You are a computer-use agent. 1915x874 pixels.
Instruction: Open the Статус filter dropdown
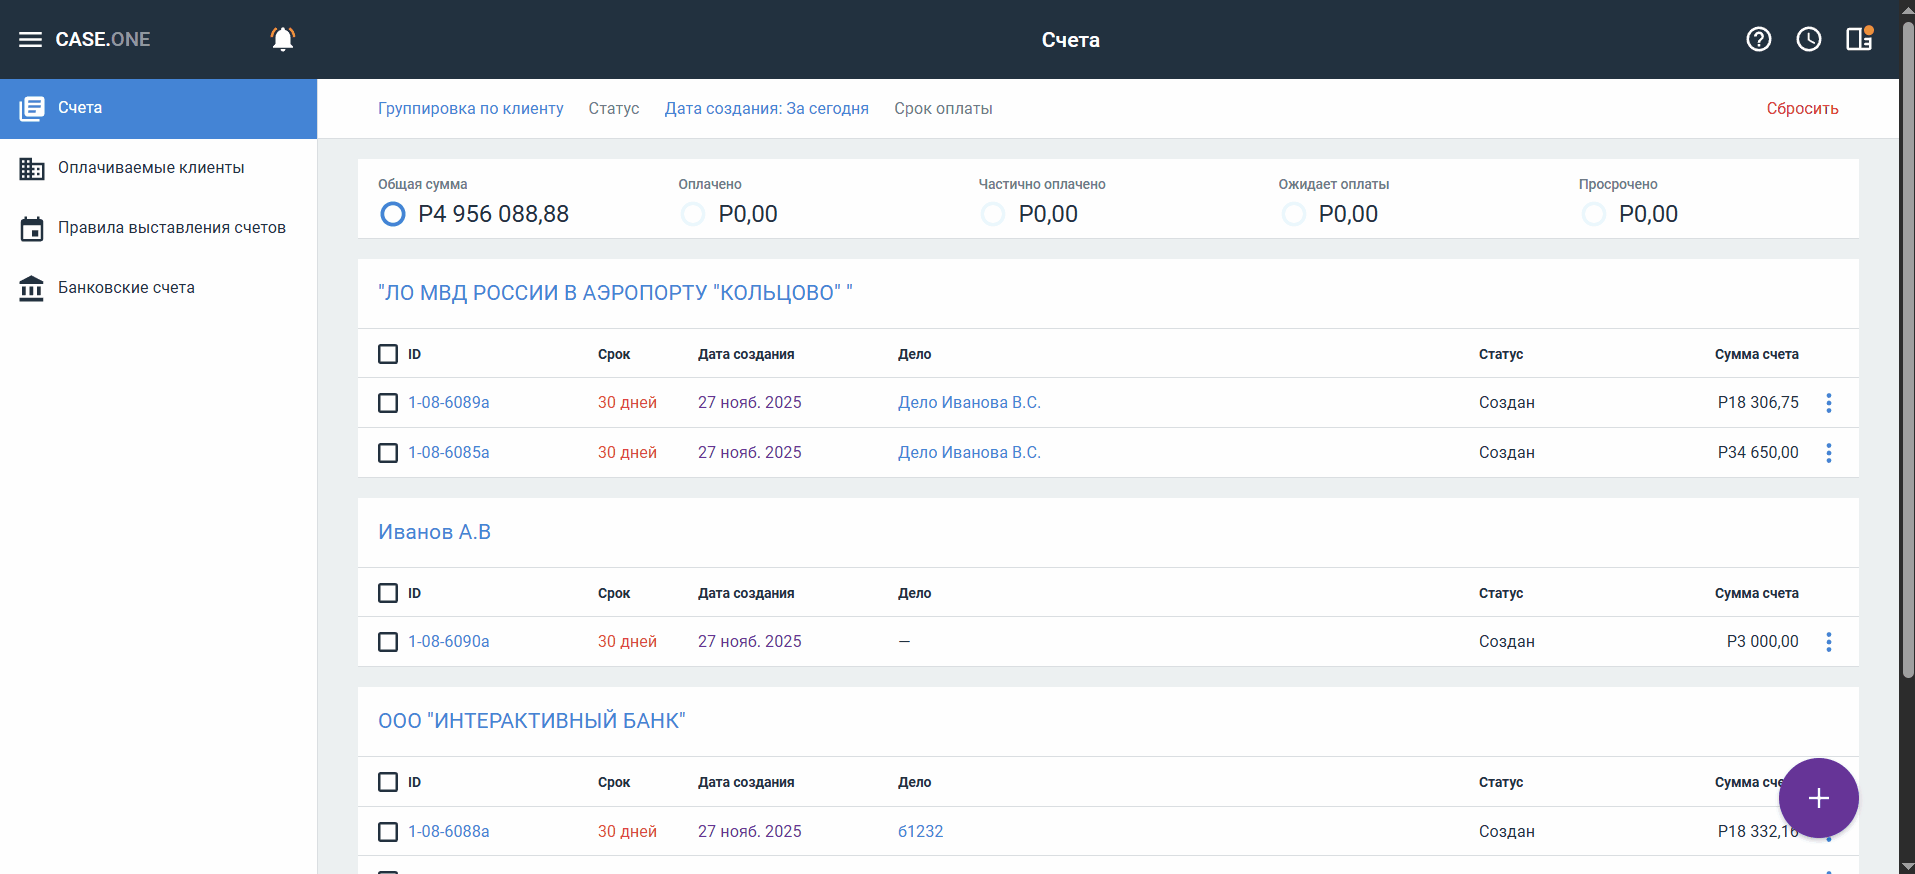tap(613, 109)
